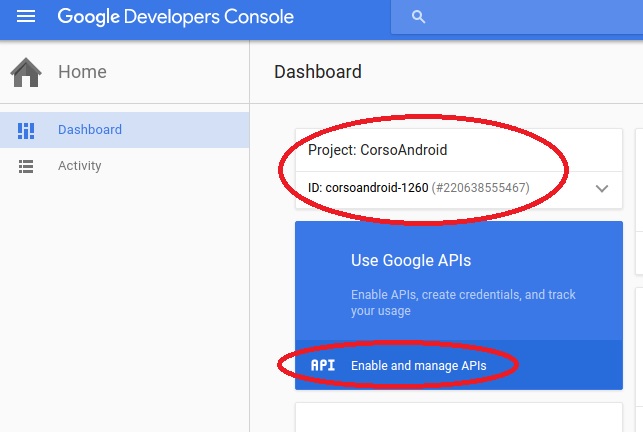643x432 pixels.
Task: Click the Activity list icon
Action: tap(26, 166)
